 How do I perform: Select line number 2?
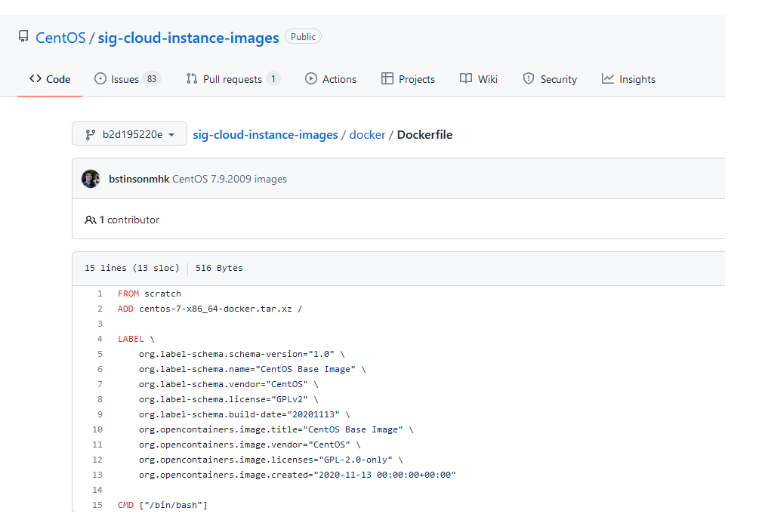point(99,309)
